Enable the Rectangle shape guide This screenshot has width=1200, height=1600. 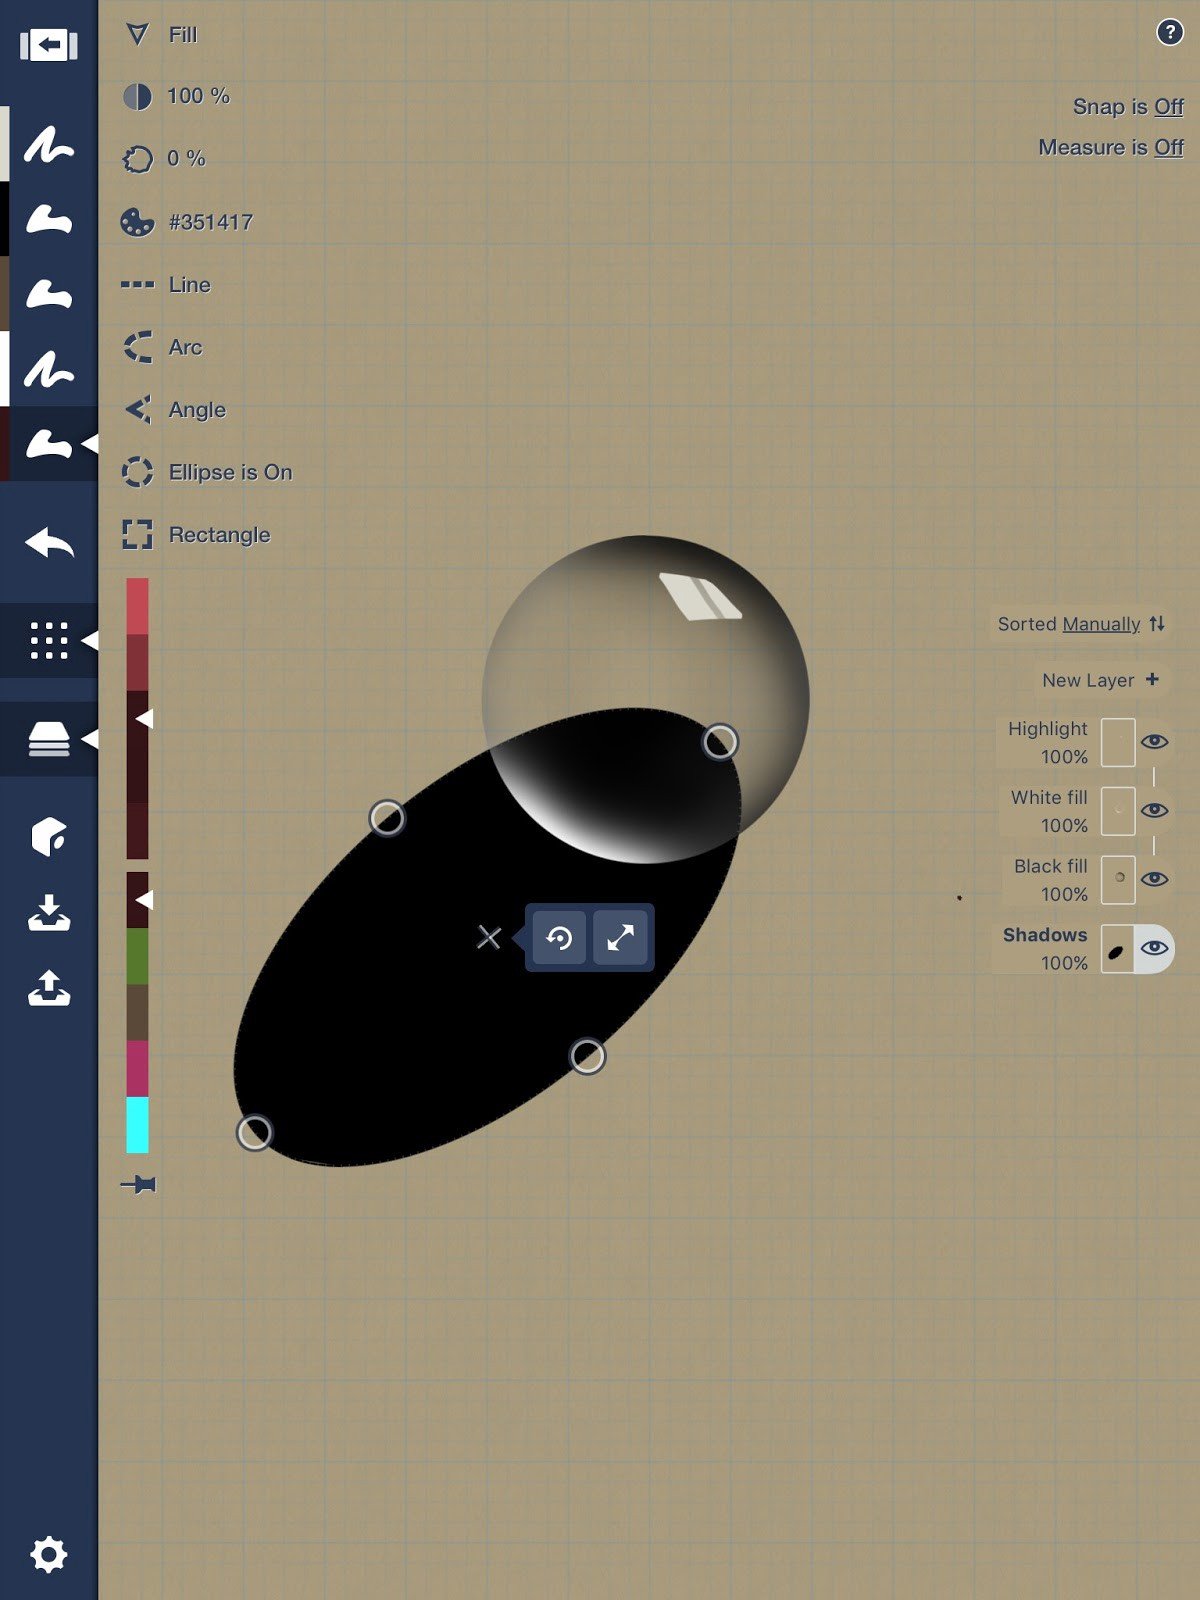pos(195,535)
